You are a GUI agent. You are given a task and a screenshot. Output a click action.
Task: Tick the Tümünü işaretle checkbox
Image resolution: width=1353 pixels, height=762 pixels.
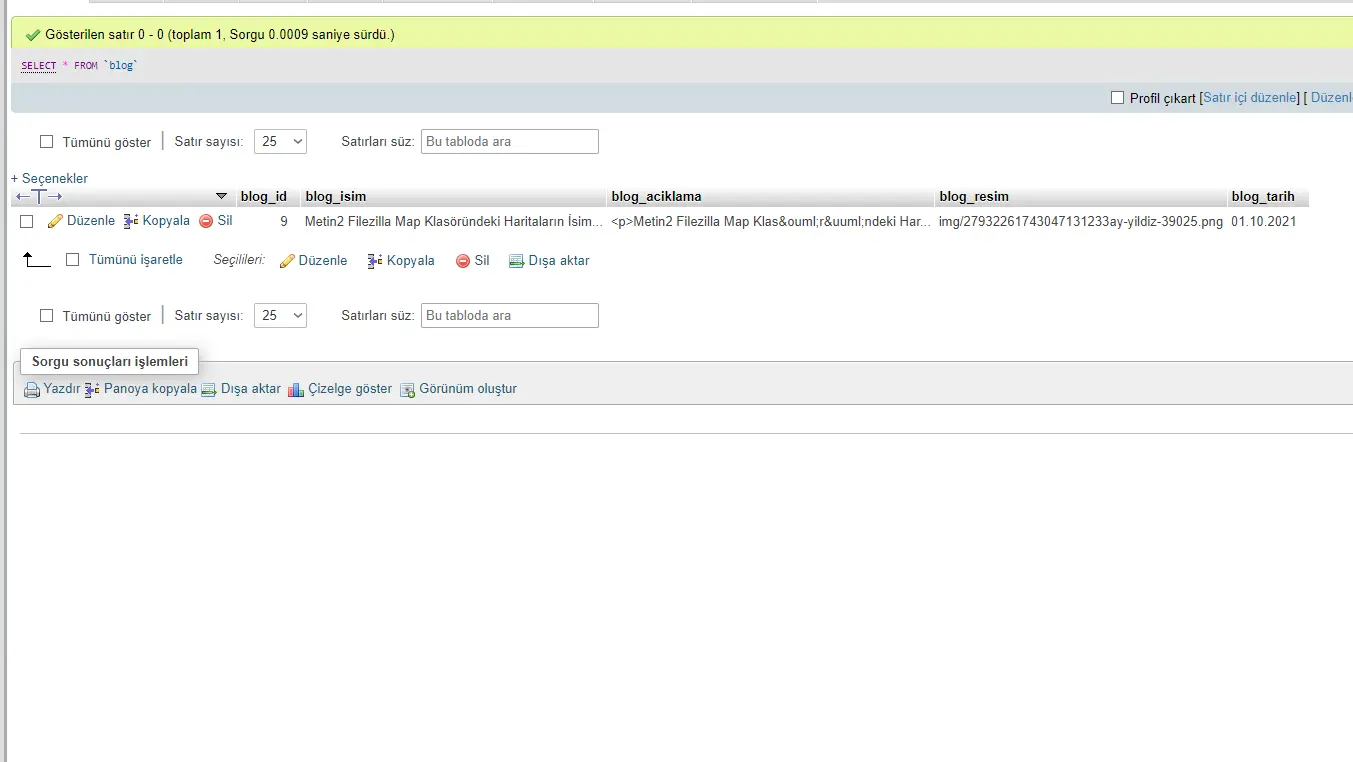[72, 260]
